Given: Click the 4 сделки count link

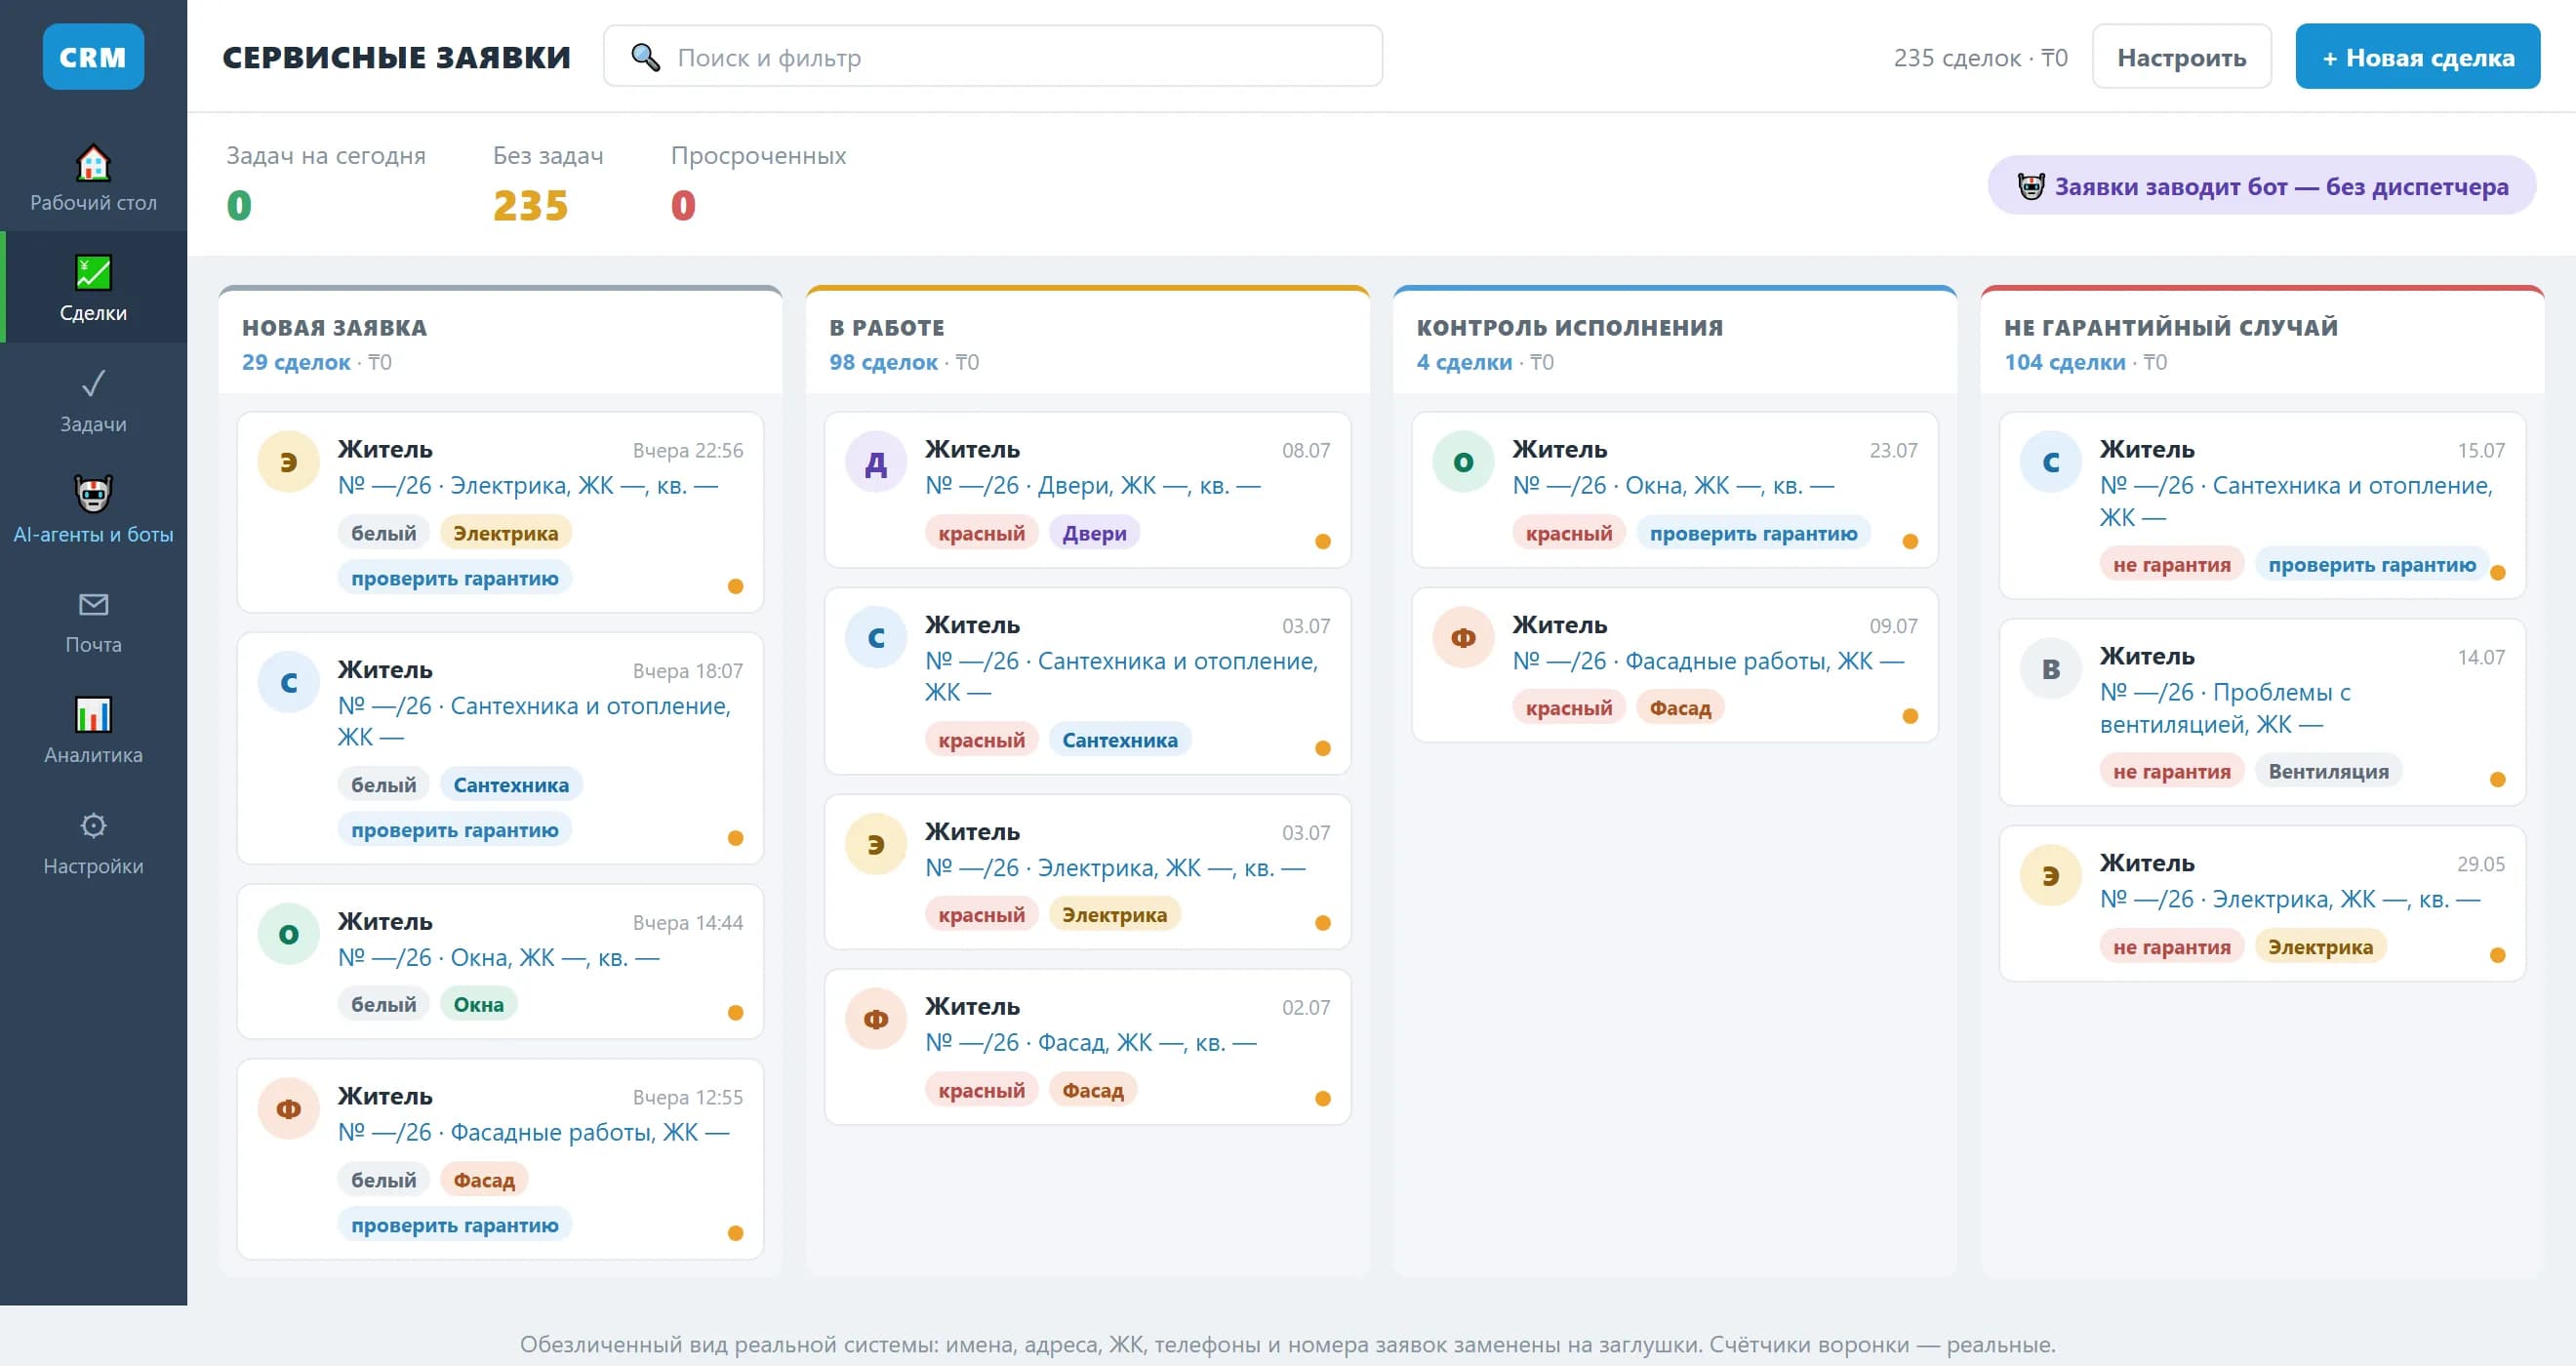Looking at the screenshot, I should pyautogui.click(x=1464, y=362).
